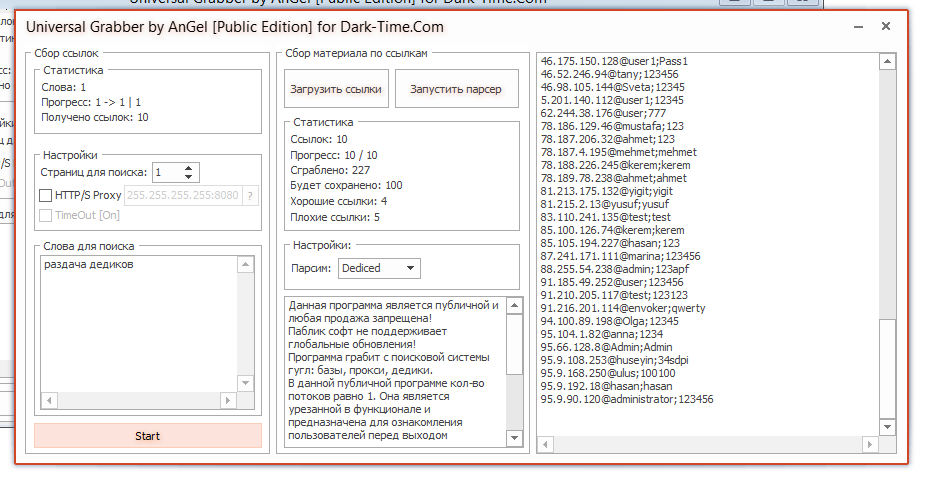Click up arrow of info text scrollbar
926x480 pixels.
tap(514, 305)
